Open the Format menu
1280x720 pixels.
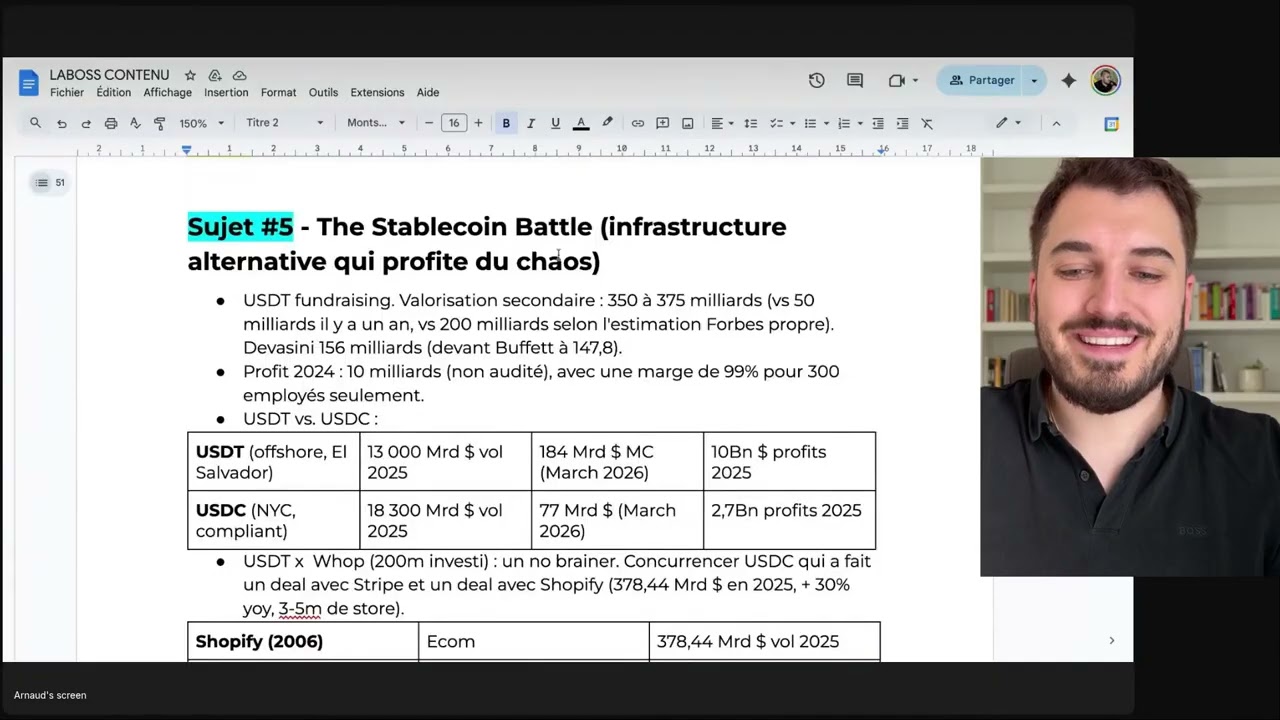(278, 92)
